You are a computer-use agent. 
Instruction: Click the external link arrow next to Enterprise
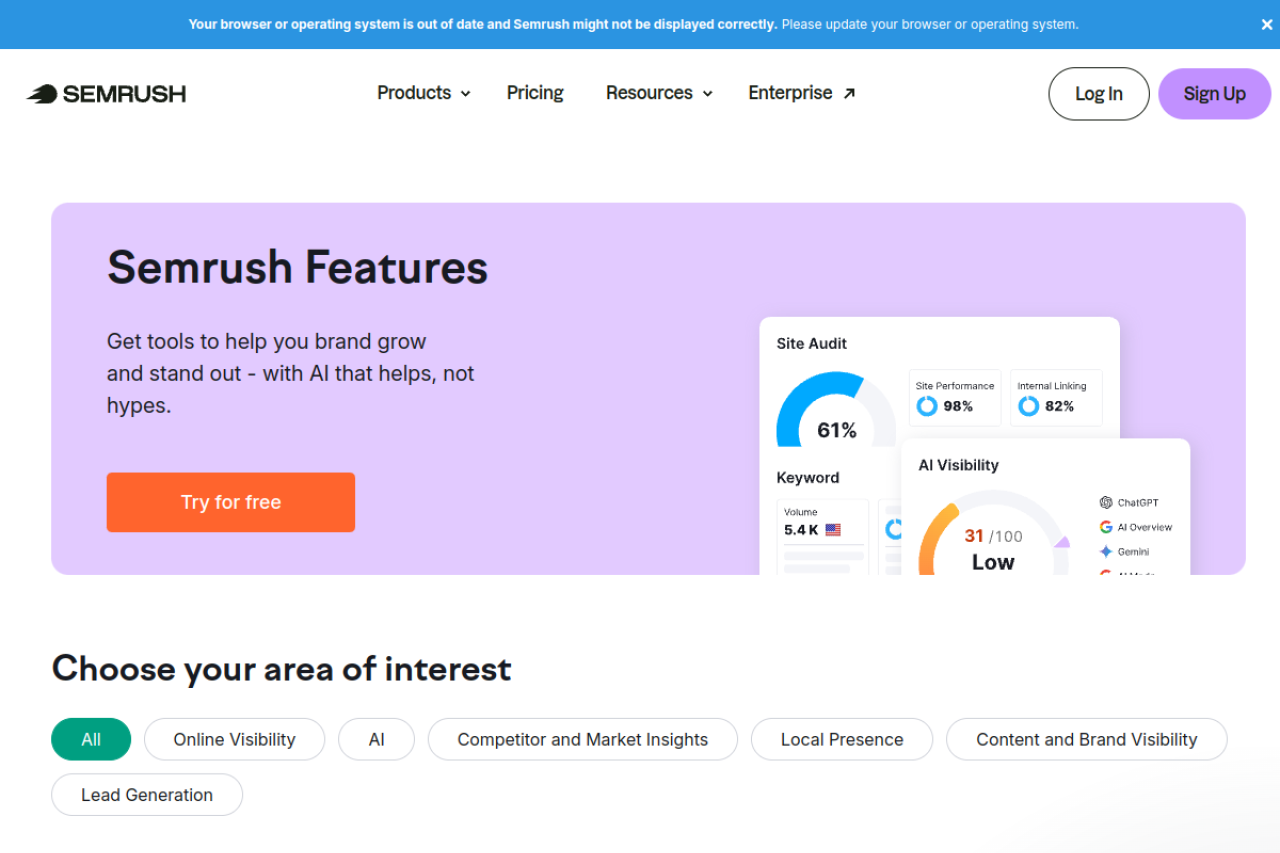coord(848,92)
